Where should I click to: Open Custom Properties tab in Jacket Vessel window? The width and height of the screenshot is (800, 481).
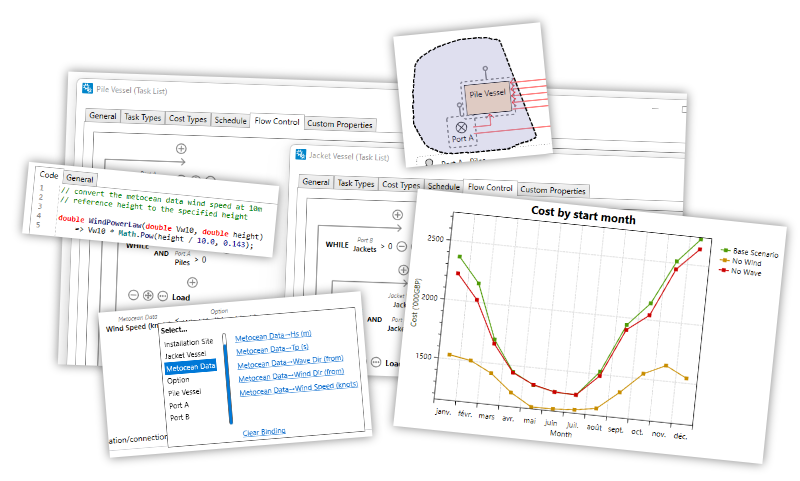(x=553, y=190)
